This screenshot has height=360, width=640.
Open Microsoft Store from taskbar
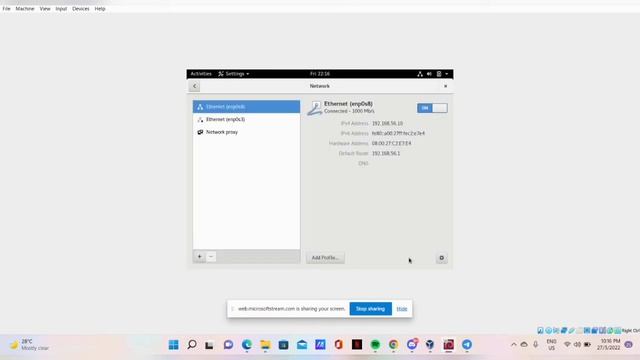click(x=283, y=345)
